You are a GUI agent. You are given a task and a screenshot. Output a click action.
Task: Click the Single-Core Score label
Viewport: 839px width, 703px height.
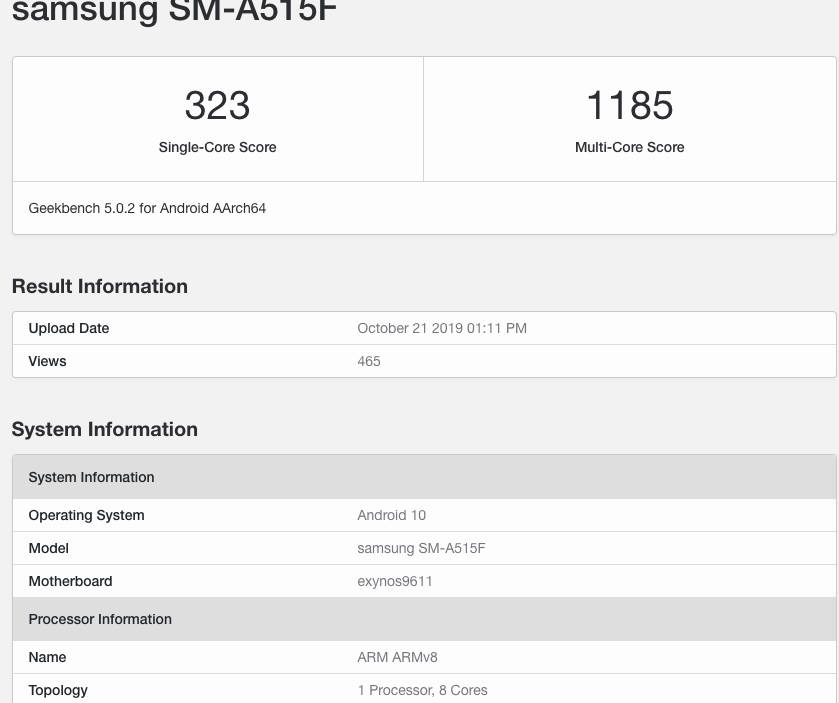click(217, 147)
